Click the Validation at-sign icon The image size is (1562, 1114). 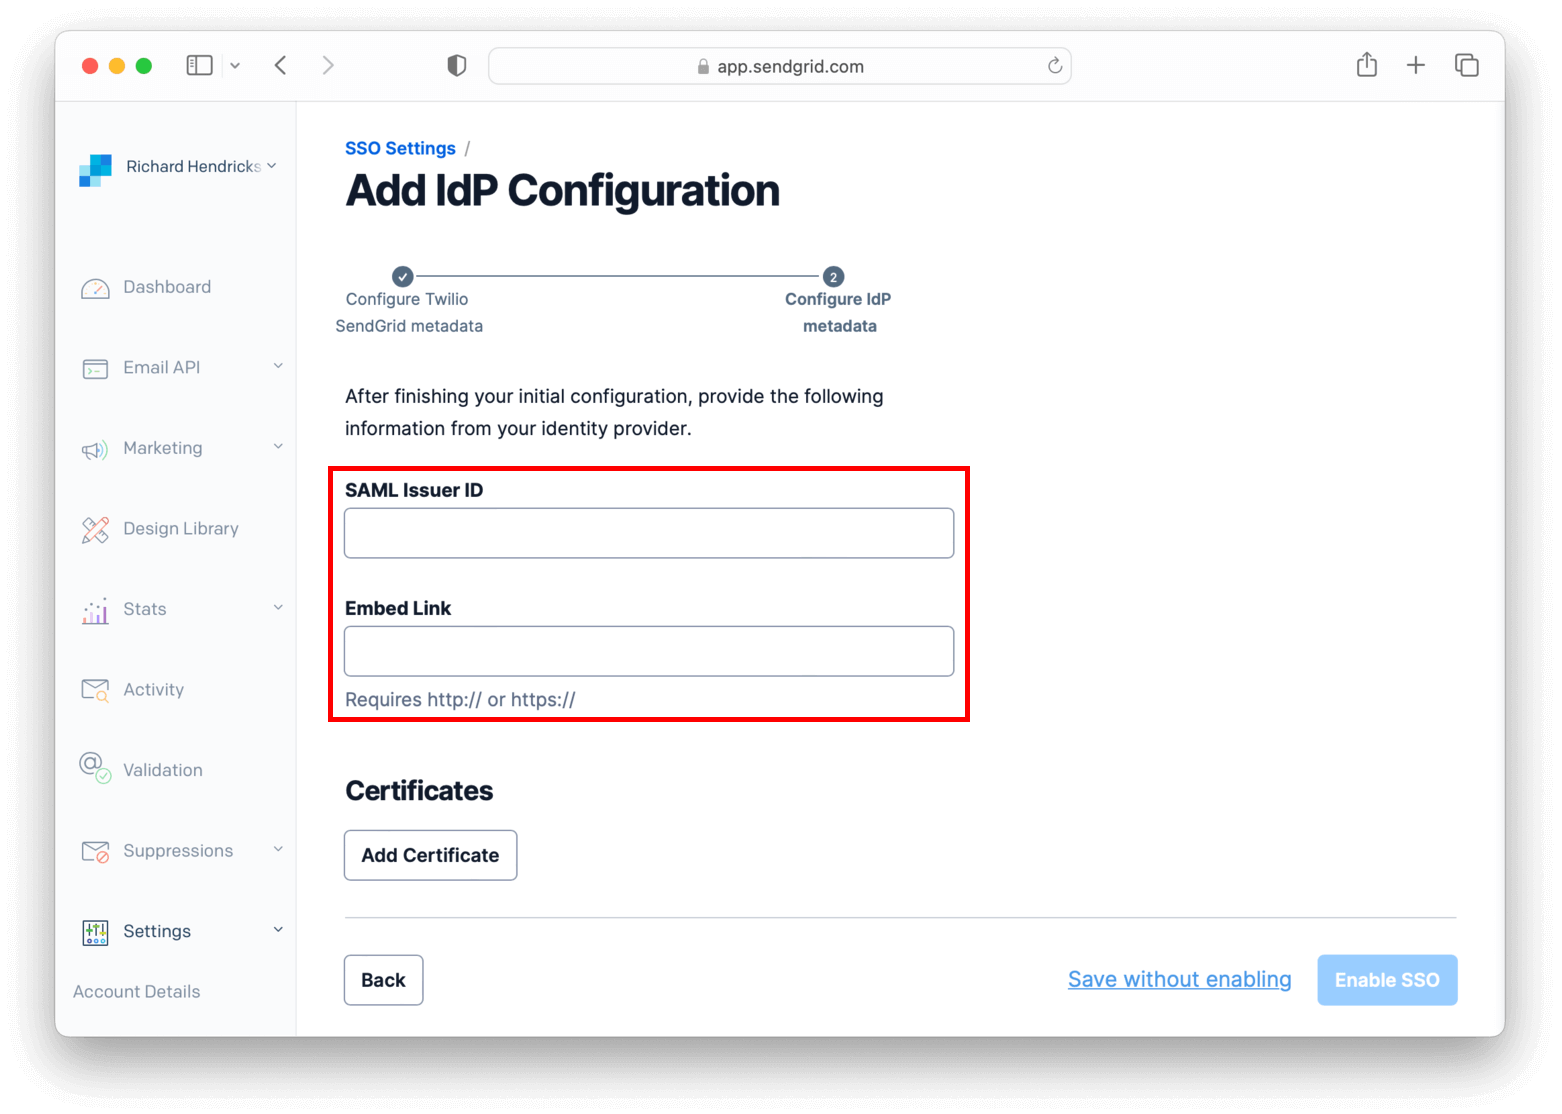point(95,768)
